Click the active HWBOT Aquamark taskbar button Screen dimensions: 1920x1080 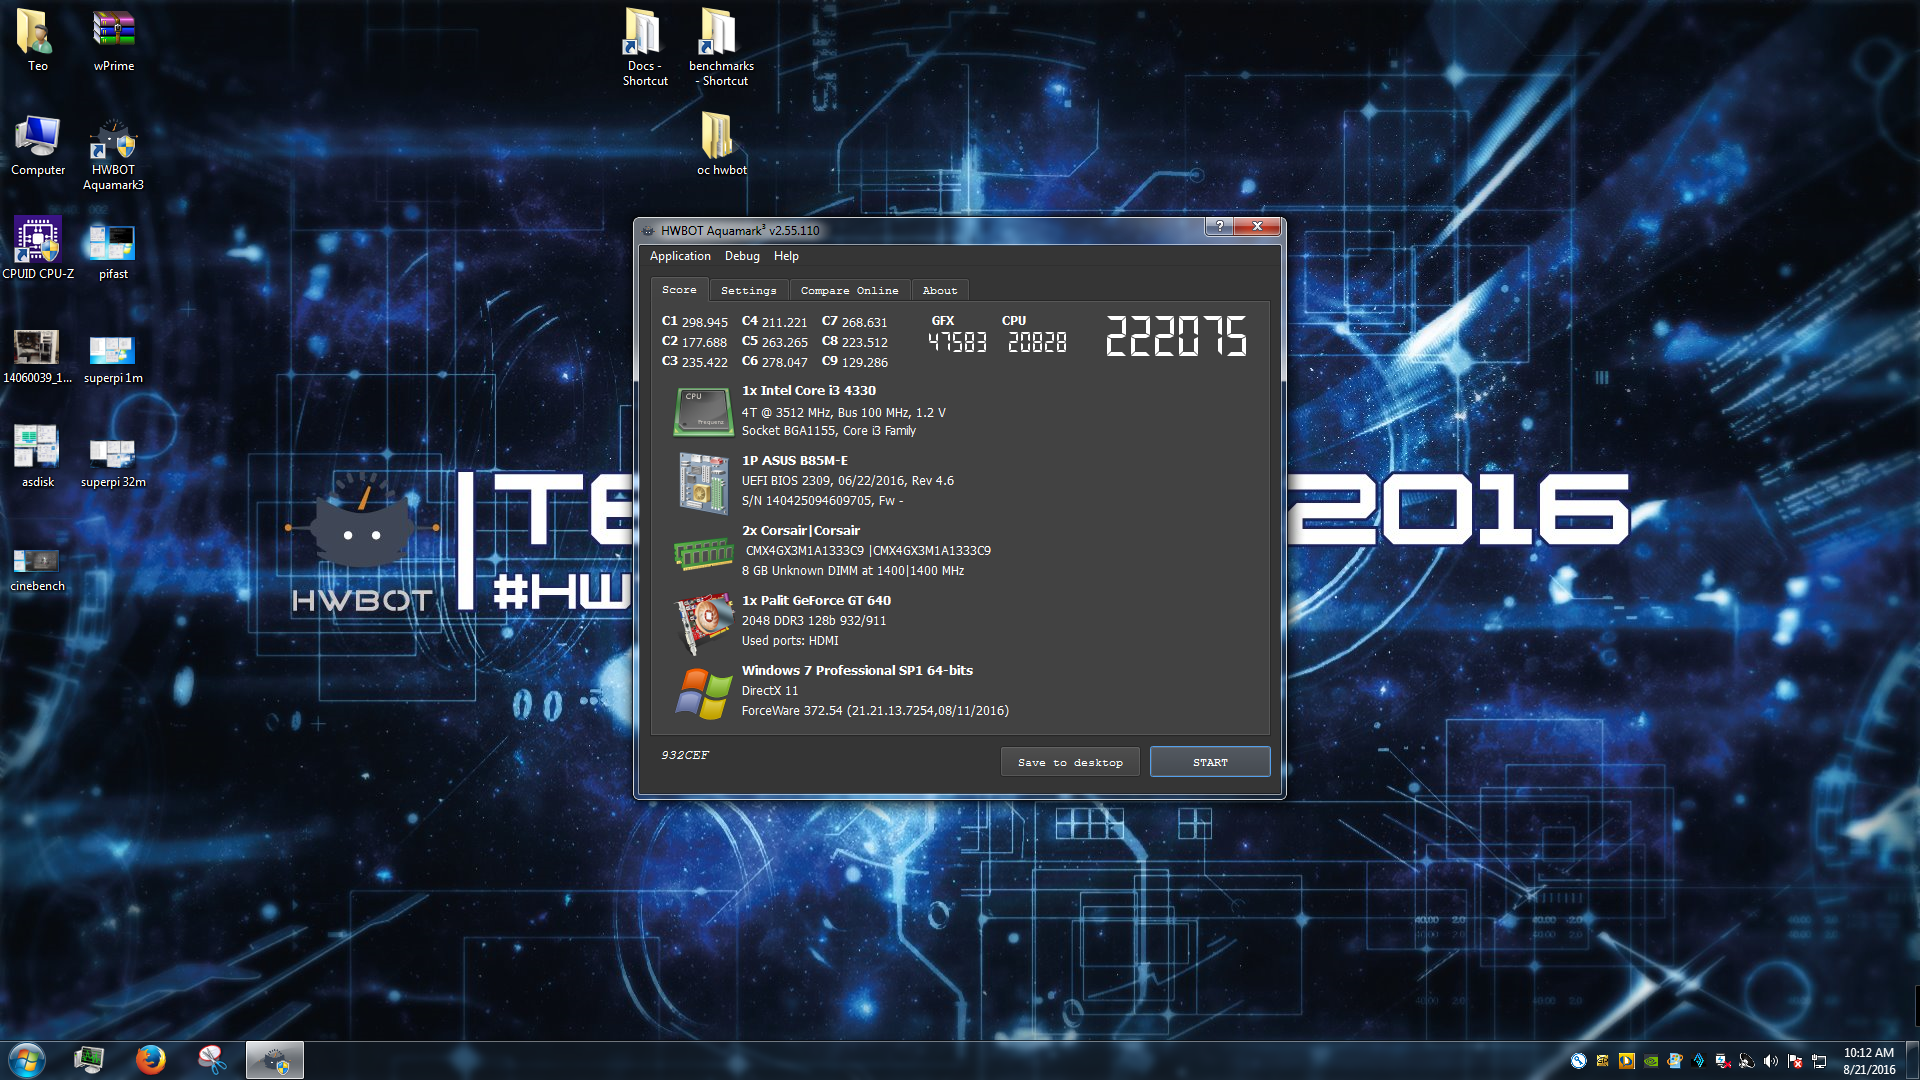pyautogui.click(x=274, y=1060)
